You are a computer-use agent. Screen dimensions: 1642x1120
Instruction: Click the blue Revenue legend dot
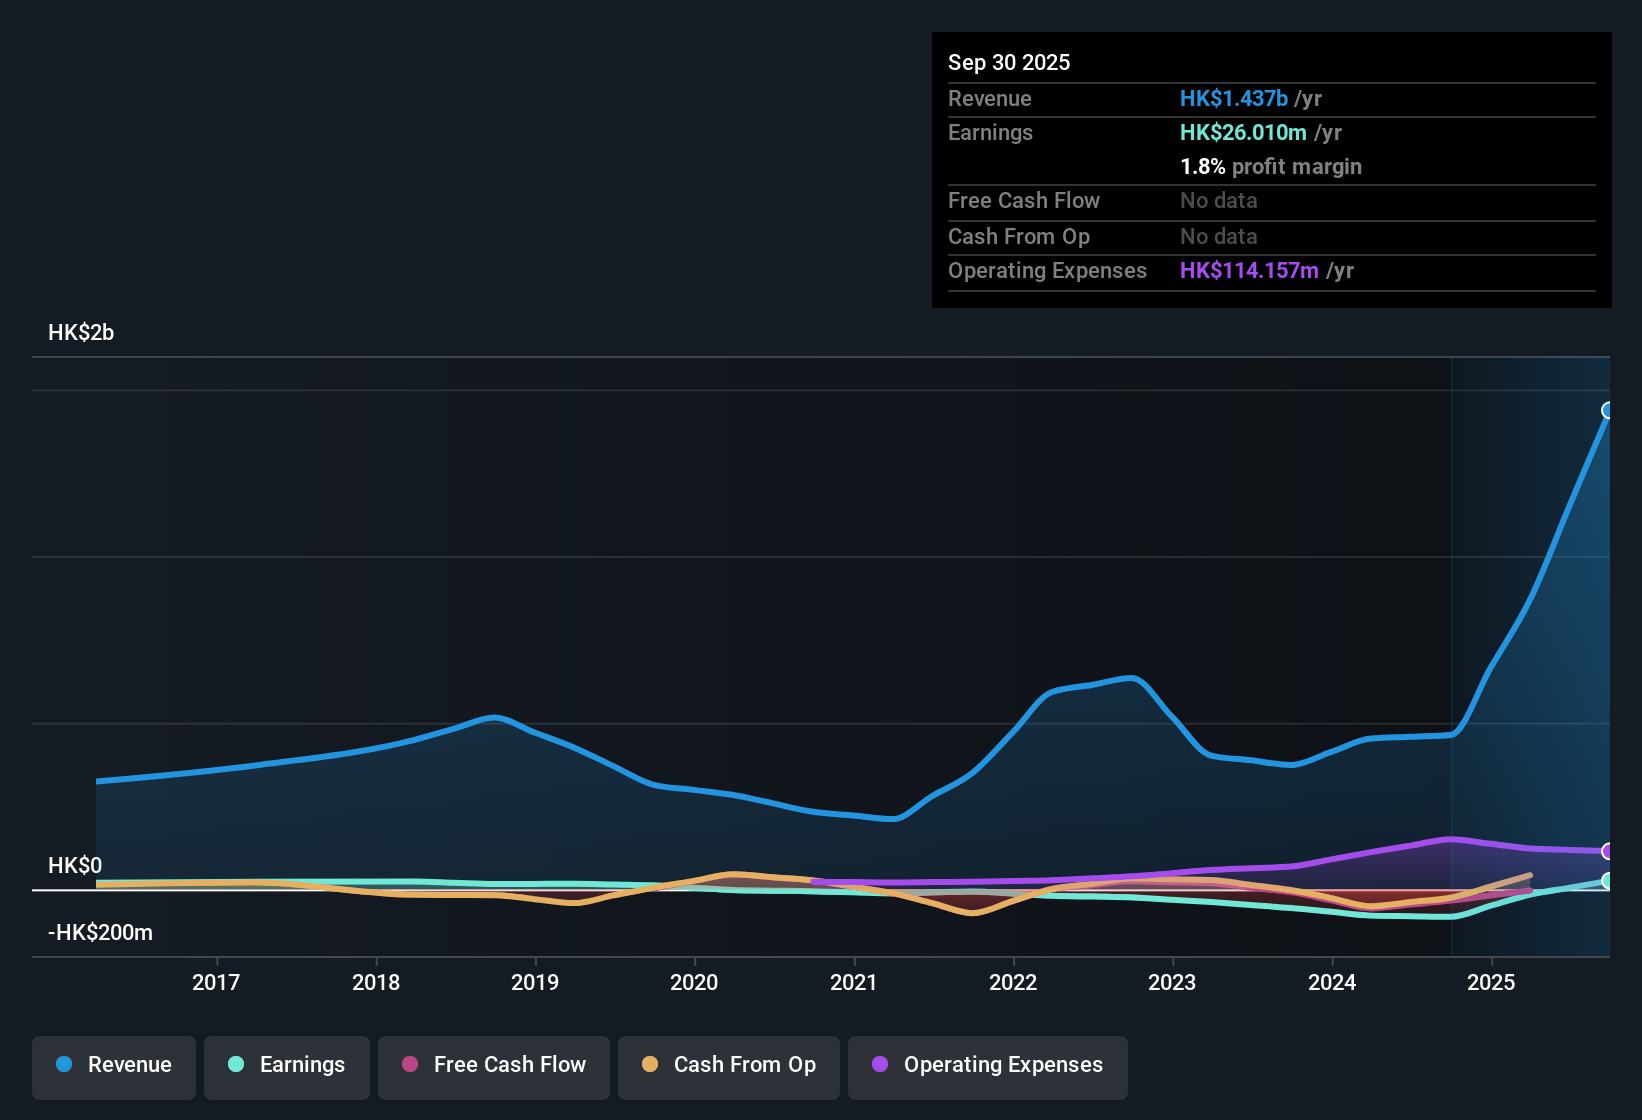coord(63,1065)
